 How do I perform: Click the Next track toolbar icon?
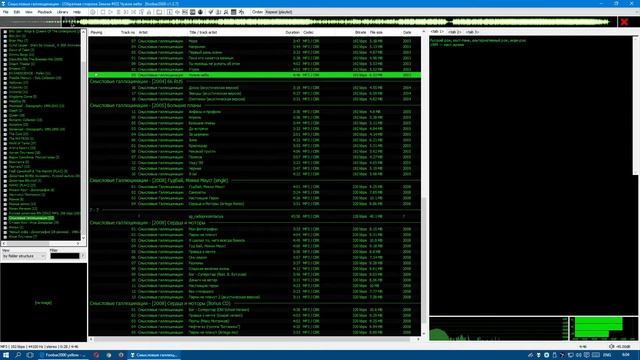pos(133,12)
